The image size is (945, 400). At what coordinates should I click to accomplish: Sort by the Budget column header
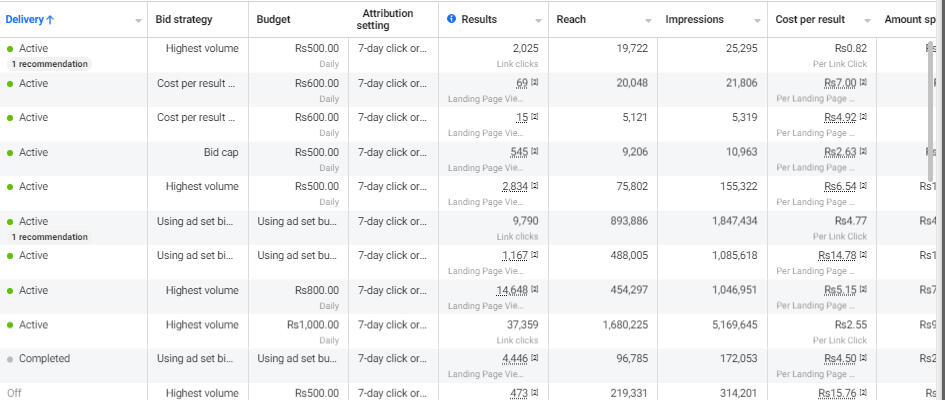click(274, 20)
